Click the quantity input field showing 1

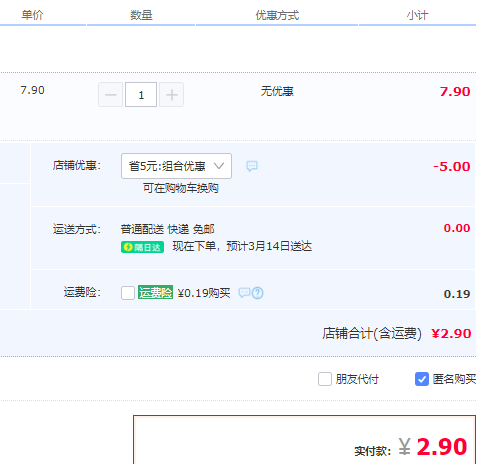click(x=141, y=95)
